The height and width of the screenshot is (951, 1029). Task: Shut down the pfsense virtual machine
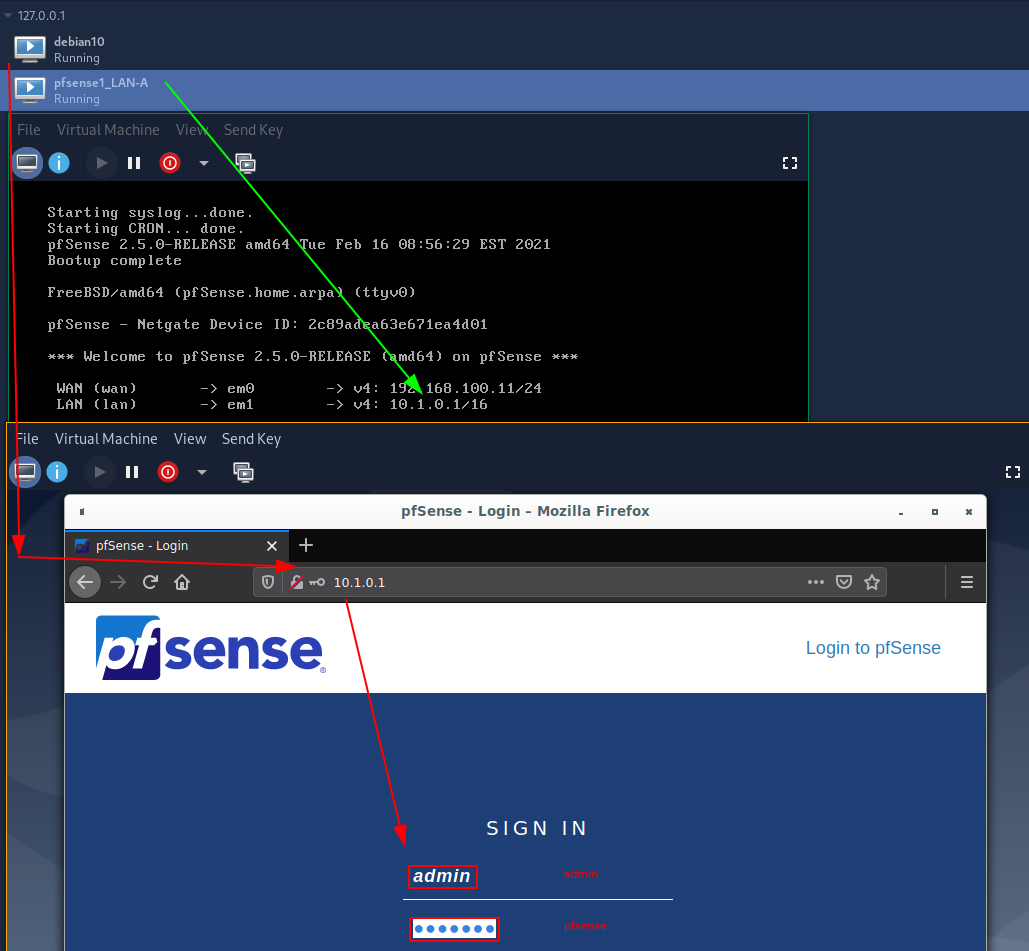[x=170, y=163]
